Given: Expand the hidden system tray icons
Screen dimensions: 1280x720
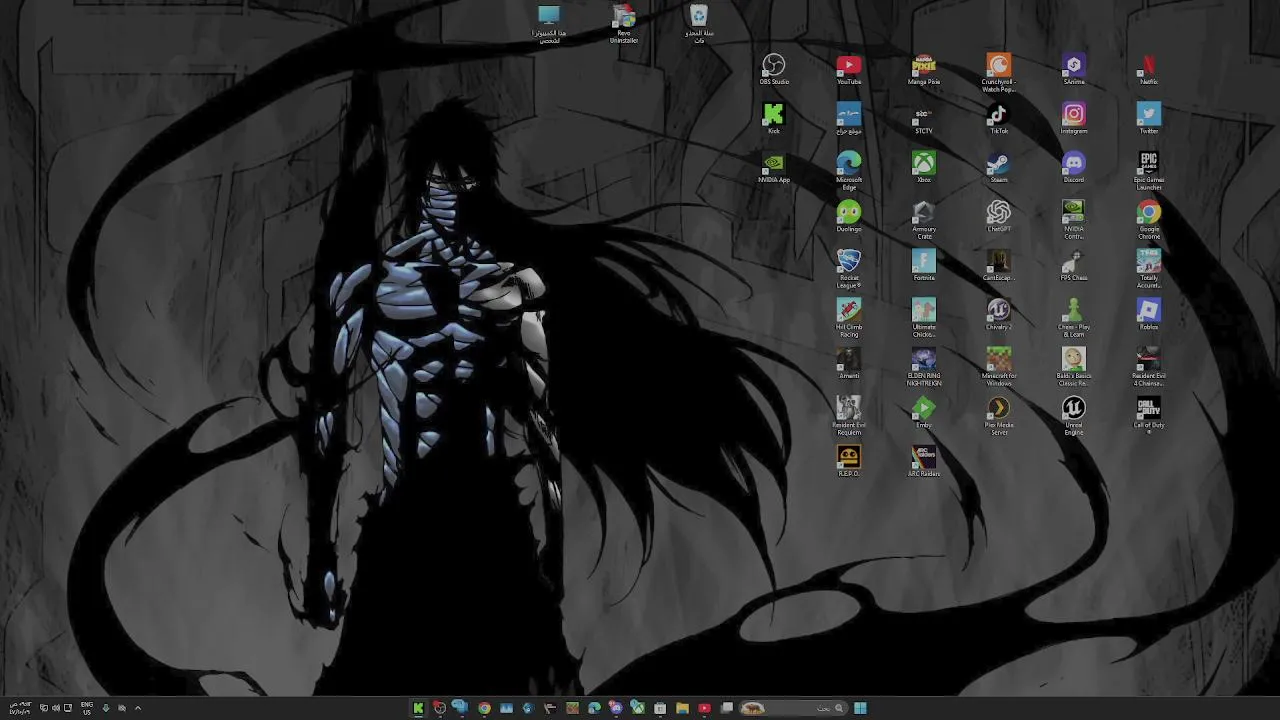Looking at the screenshot, I should pyautogui.click(x=138, y=708).
